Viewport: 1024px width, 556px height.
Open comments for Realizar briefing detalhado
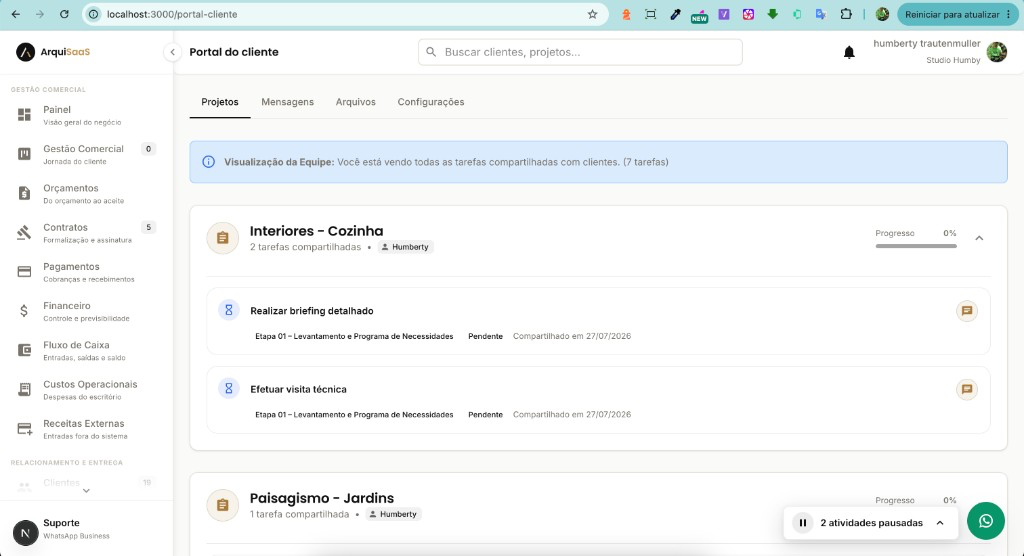tap(967, 311)
